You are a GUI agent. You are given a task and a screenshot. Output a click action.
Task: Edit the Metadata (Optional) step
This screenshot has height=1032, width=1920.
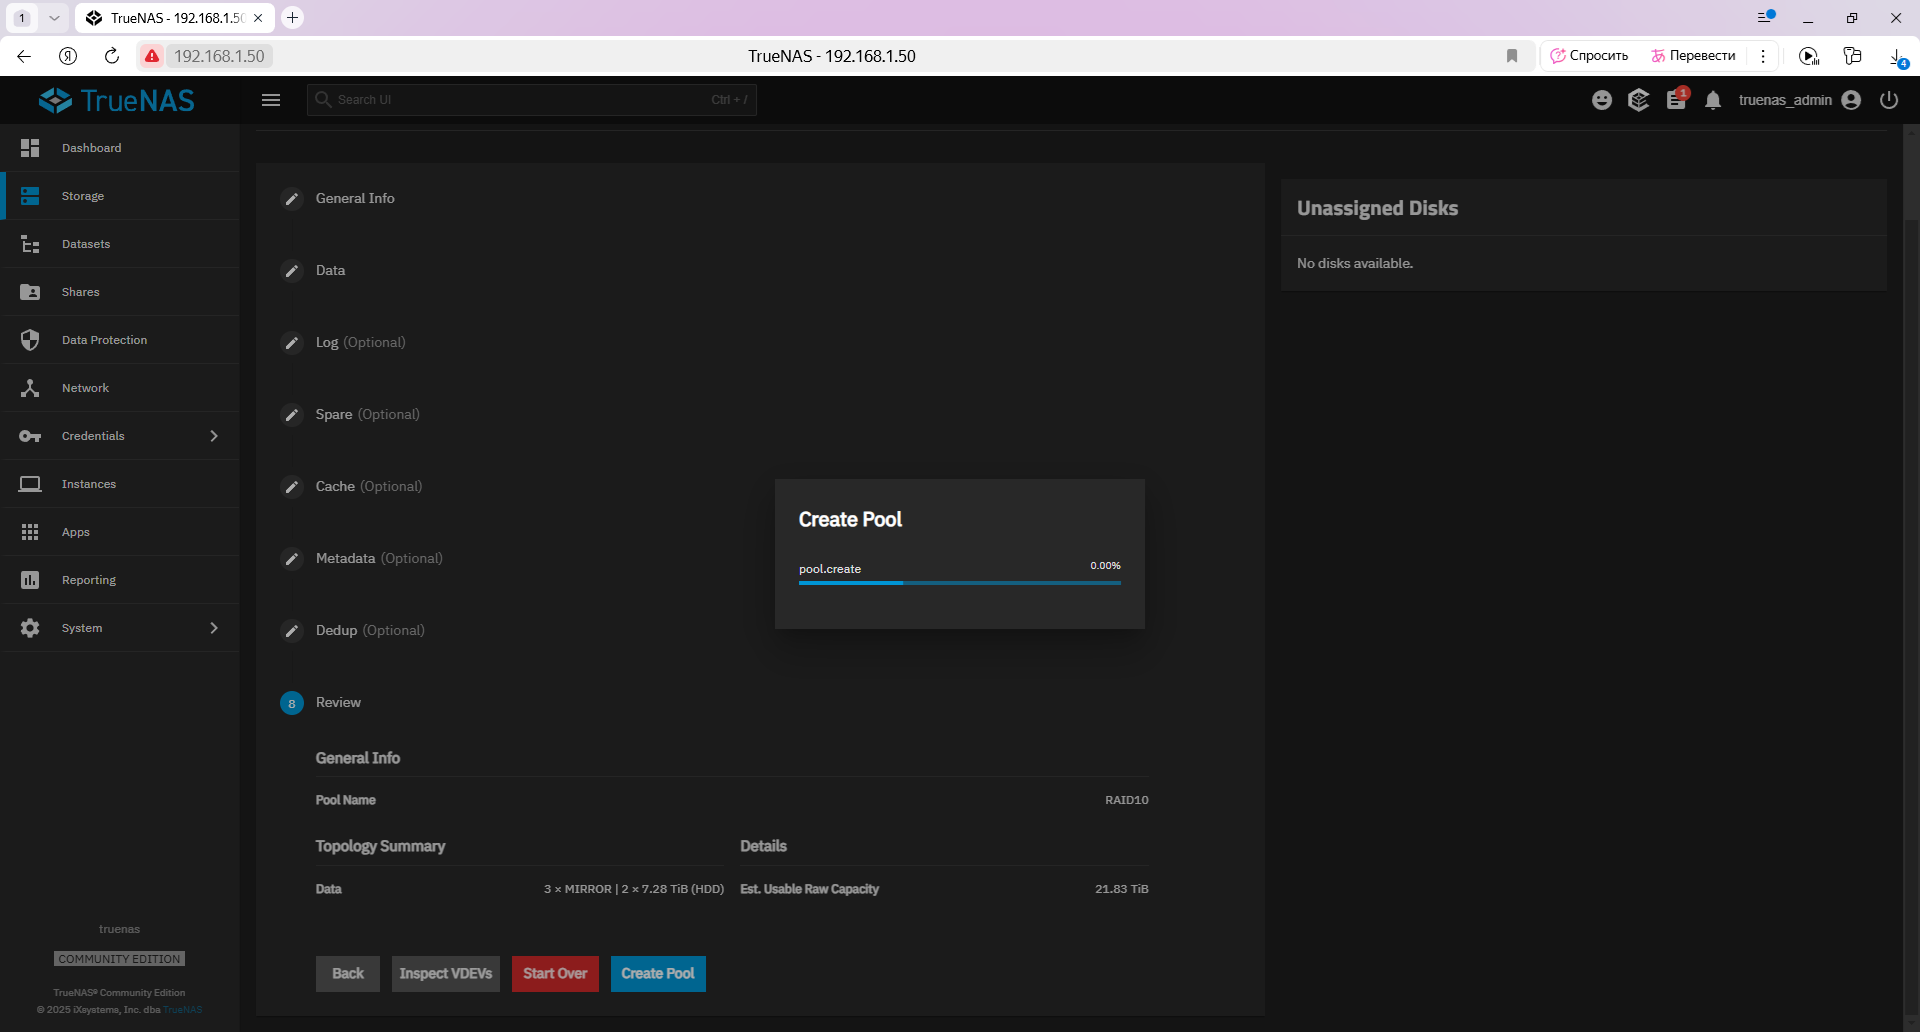[x=292, y=559]
